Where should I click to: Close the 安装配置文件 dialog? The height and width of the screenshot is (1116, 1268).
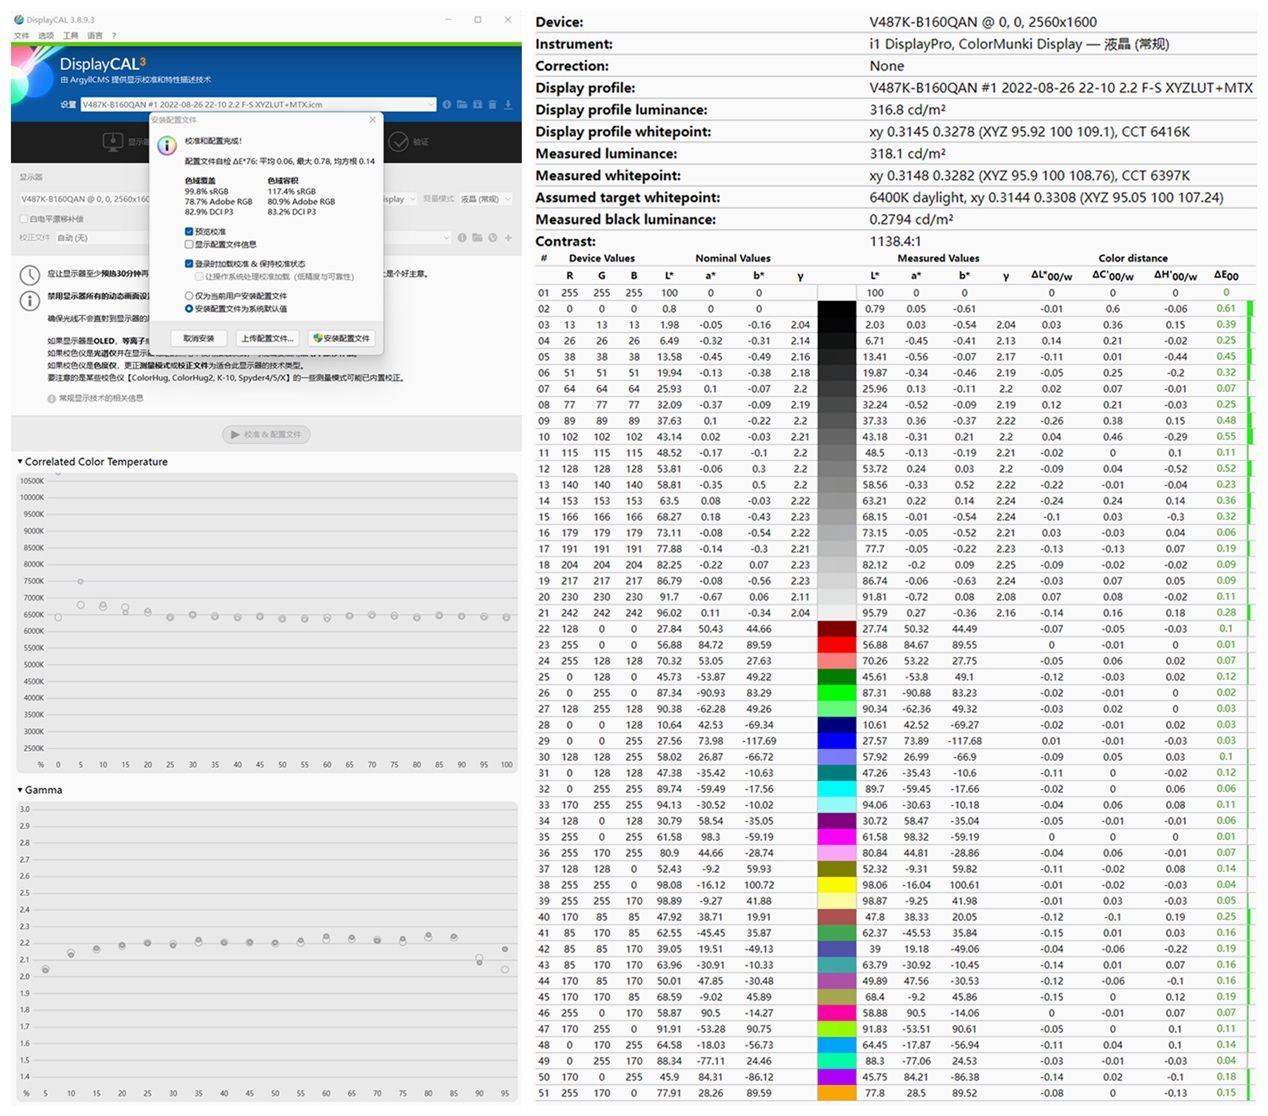pyautogui.click(x=373, y=120)
